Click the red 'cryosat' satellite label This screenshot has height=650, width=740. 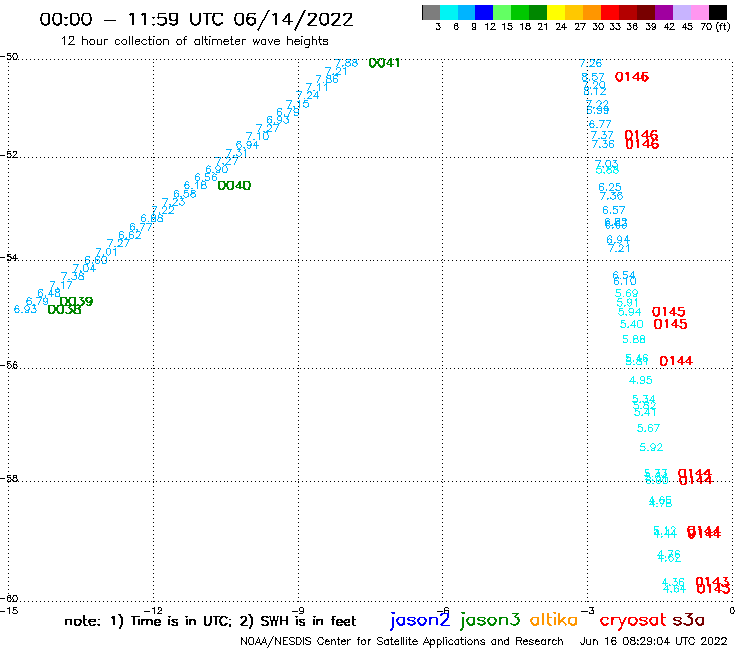click(633, 620)
